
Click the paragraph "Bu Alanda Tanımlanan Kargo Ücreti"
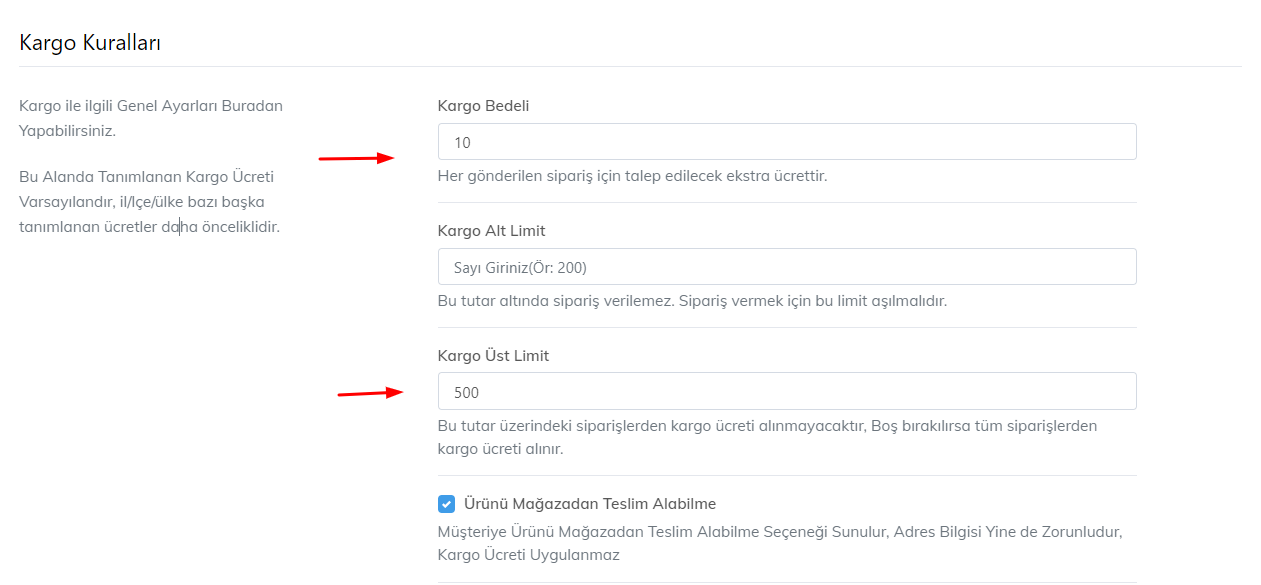point(148,201)
